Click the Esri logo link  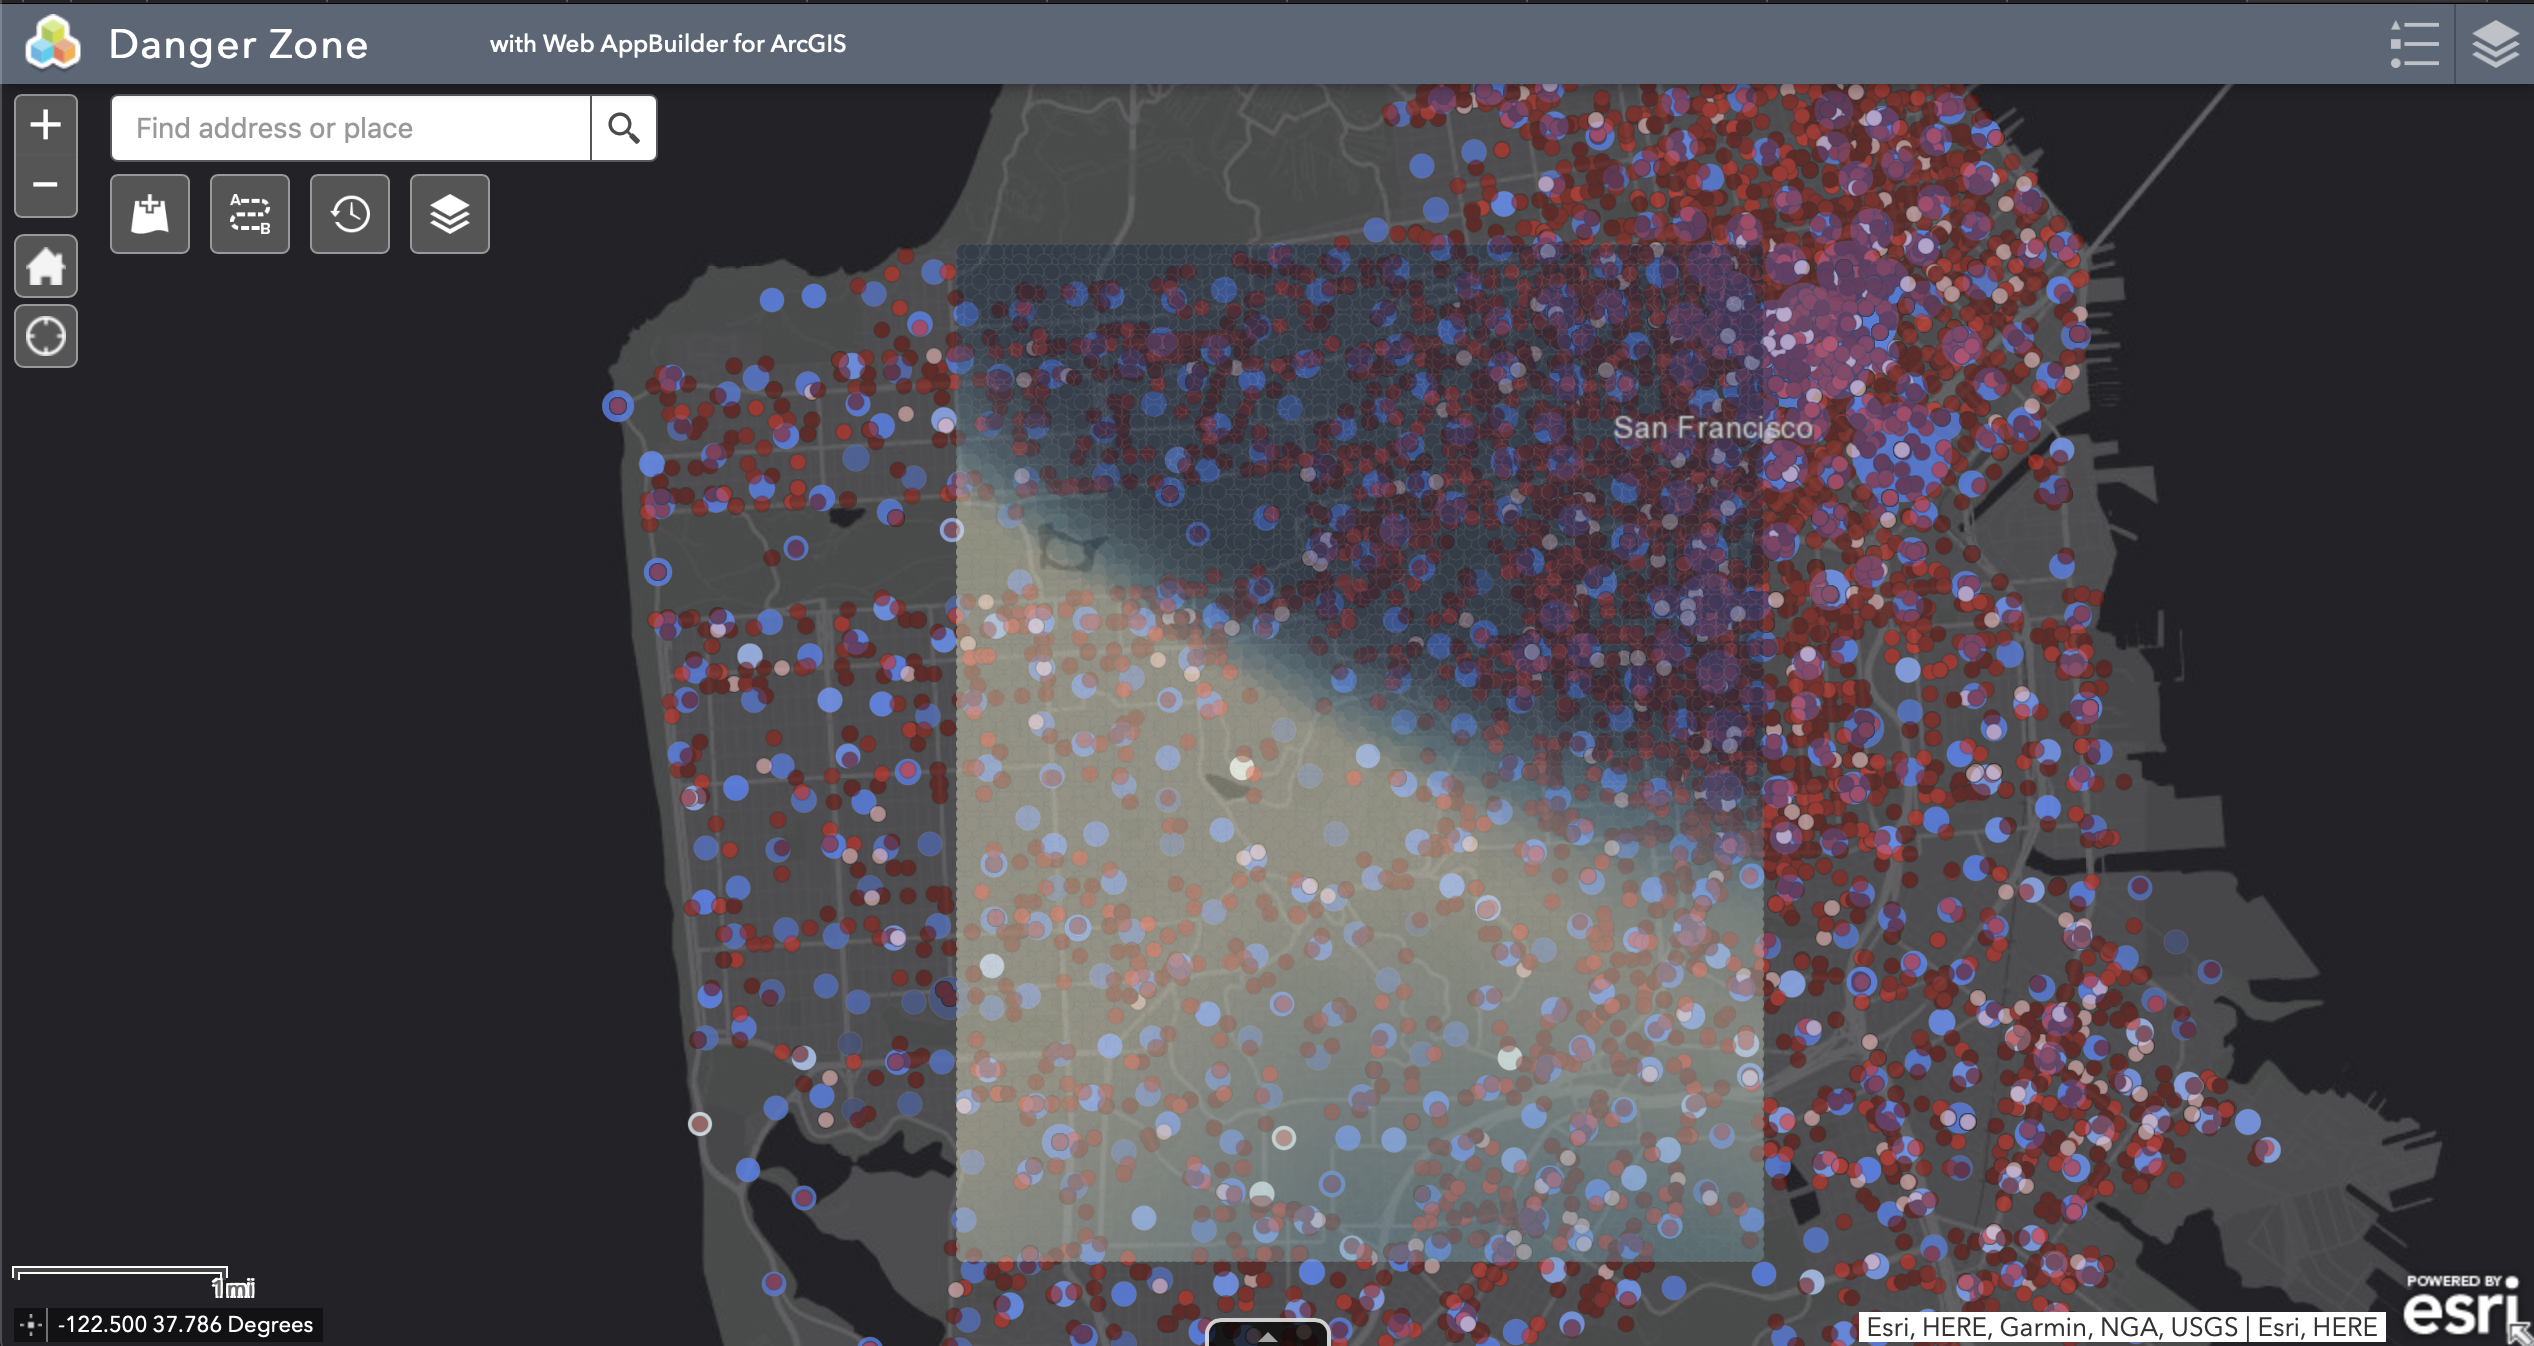[2458, 1312]
